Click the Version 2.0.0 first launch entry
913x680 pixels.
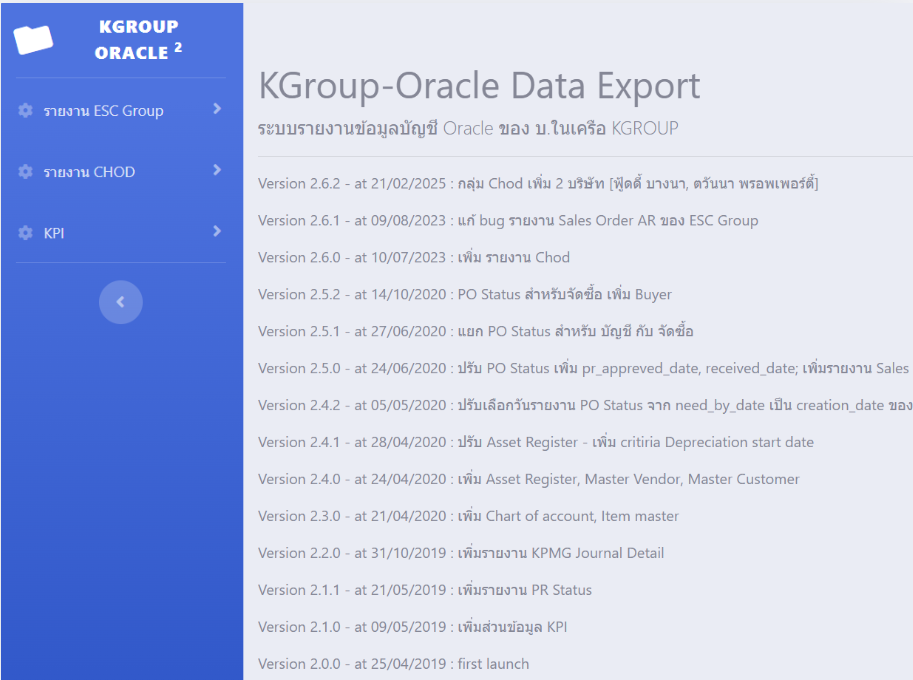pos(393,664)
